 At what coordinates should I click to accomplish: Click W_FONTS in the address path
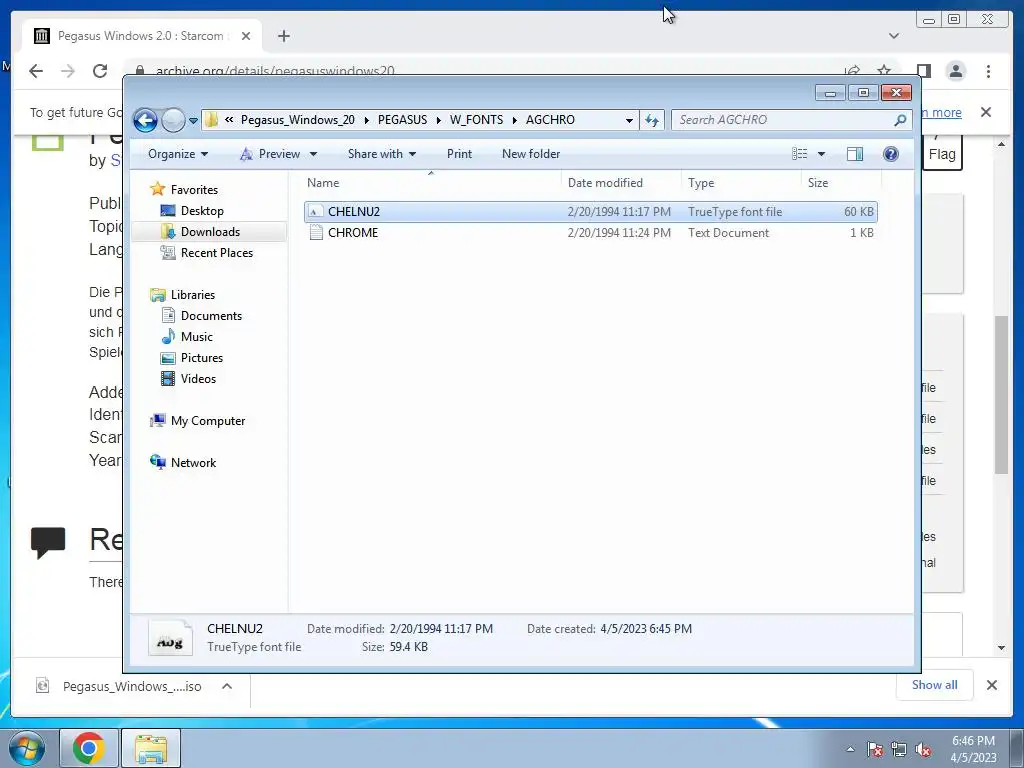(476, 120)
